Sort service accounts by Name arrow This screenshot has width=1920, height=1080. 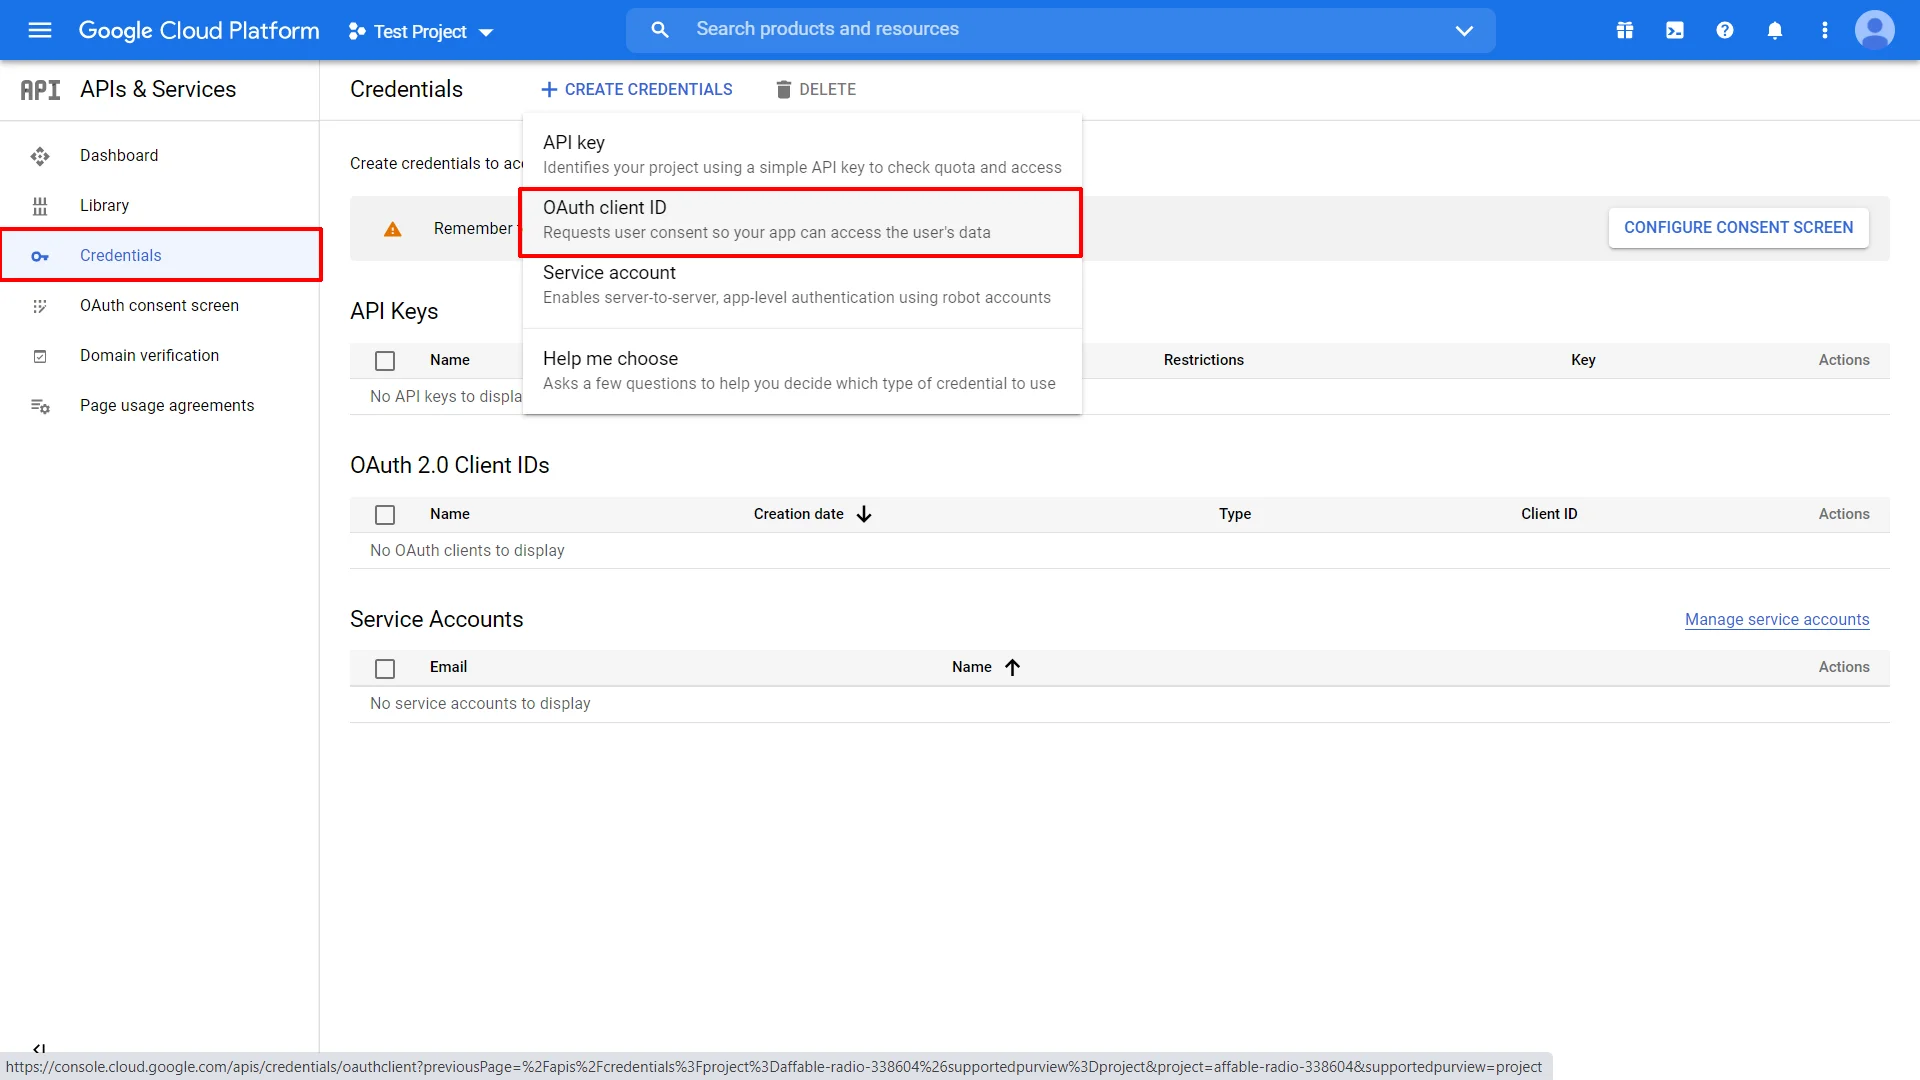1013,667
